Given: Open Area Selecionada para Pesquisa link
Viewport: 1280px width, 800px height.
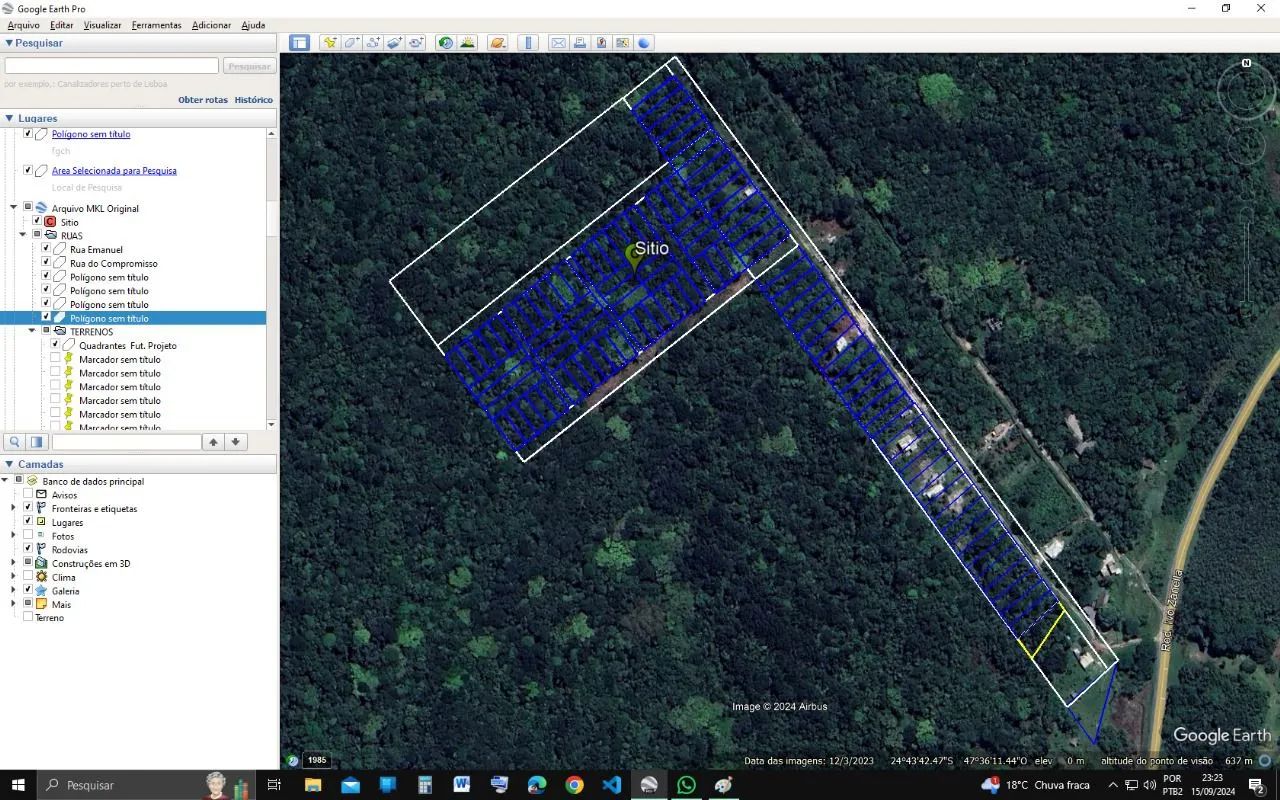Looking at the screenshot, I should (x=114, y=170).
